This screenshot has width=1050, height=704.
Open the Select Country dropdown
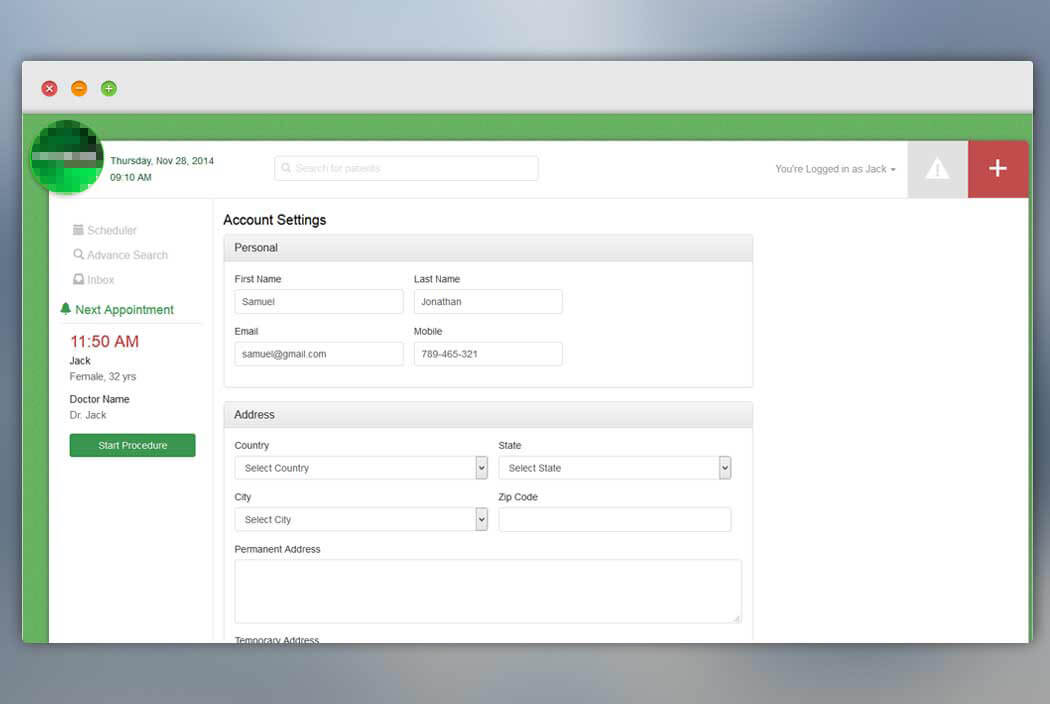(x=361, y=468)
